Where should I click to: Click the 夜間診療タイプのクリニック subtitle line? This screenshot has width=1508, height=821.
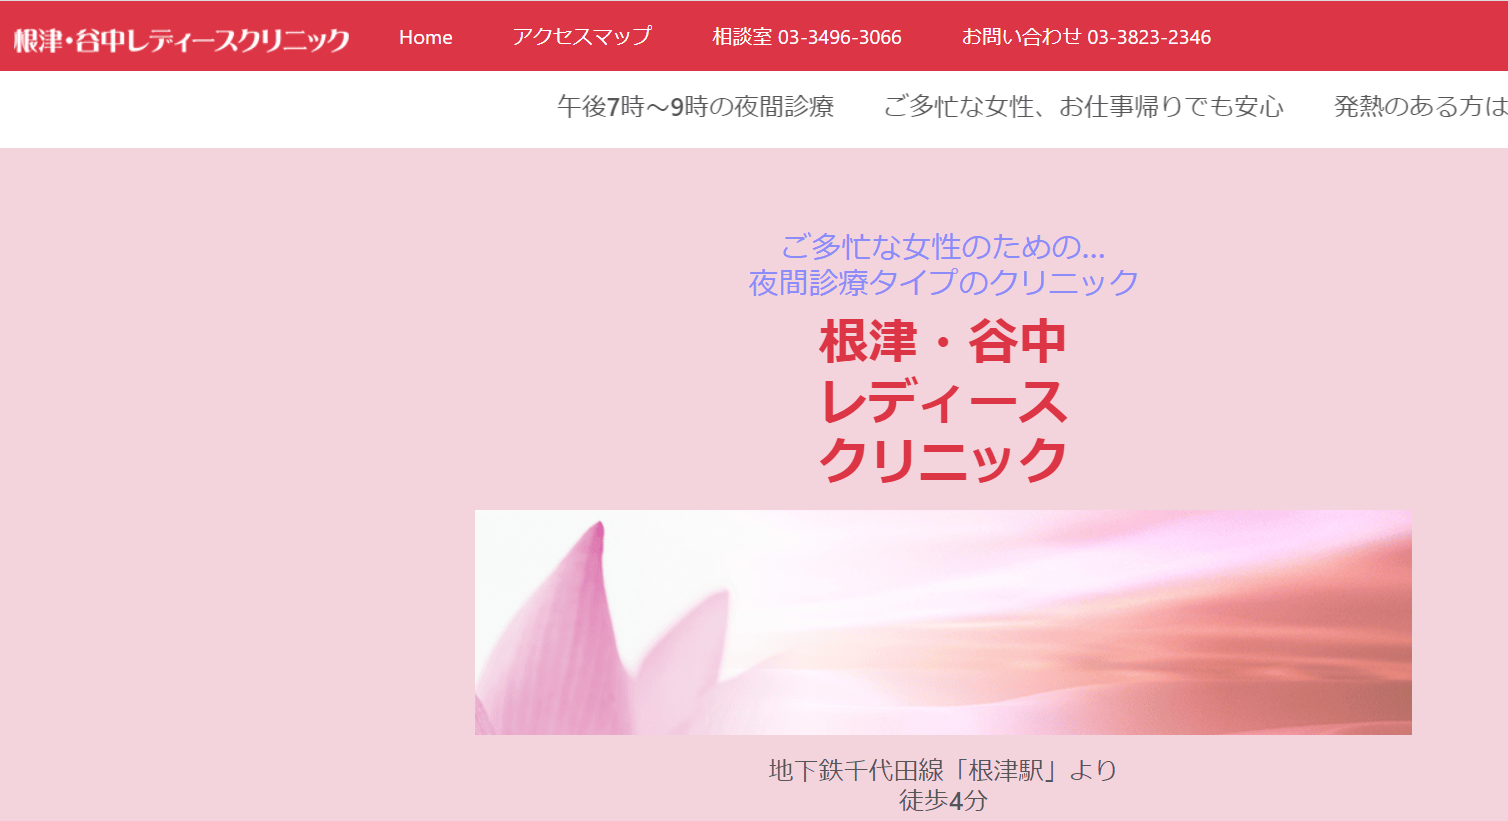pyautogui.click(x=943, y=282)
